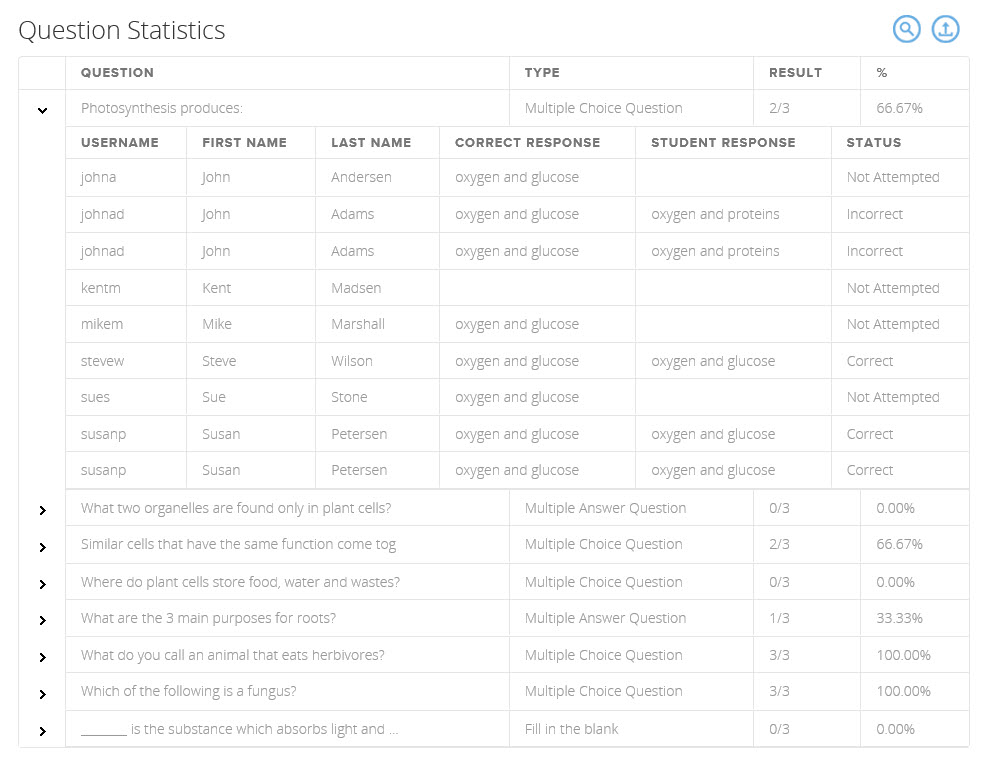Expand the fill in the blank question
984x760 pixels.
pyautogui.click(x=42, y=731)
